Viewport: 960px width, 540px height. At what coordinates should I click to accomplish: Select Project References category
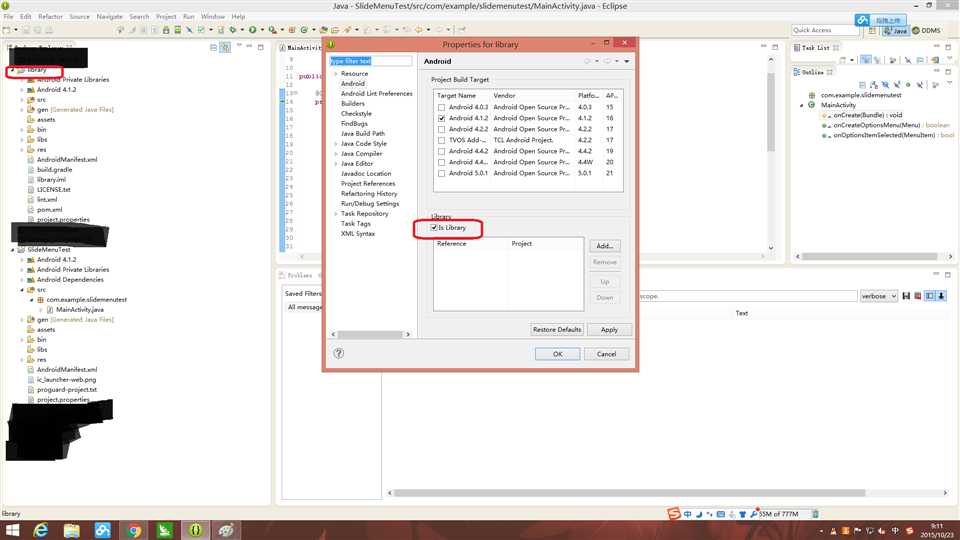pos(368,184)
